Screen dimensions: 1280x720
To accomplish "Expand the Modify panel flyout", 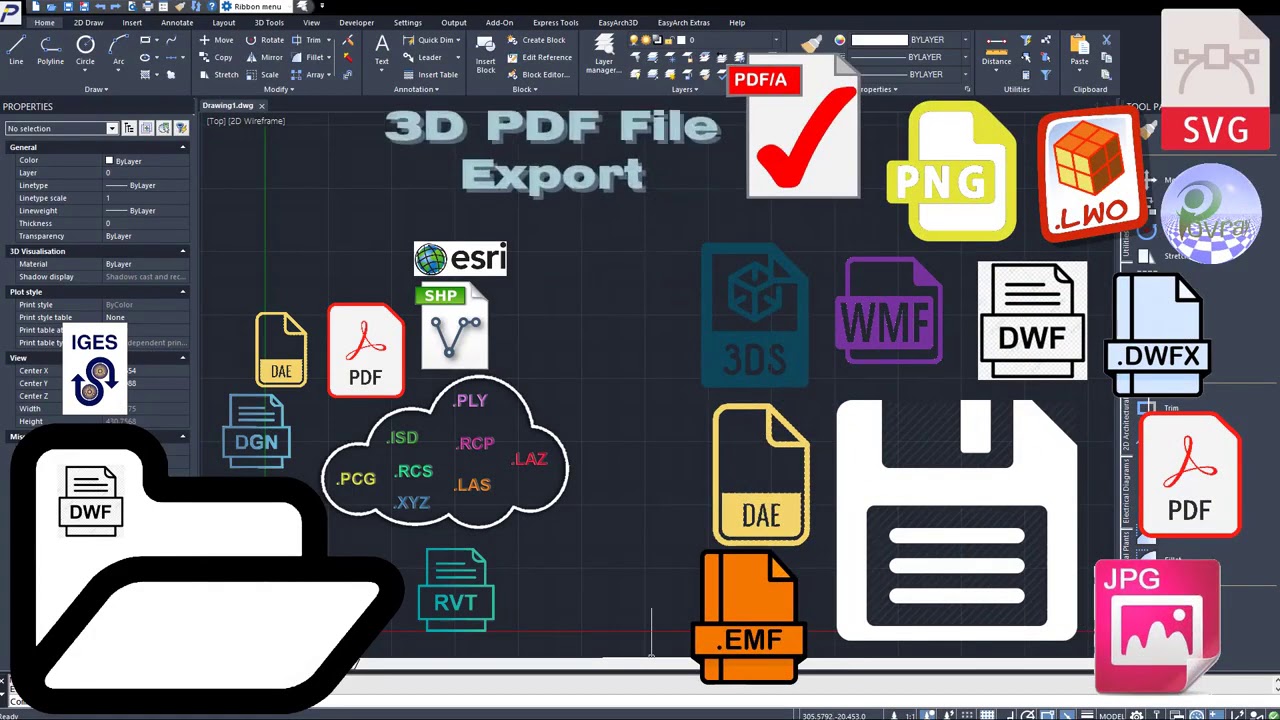I will click(278, 89).
